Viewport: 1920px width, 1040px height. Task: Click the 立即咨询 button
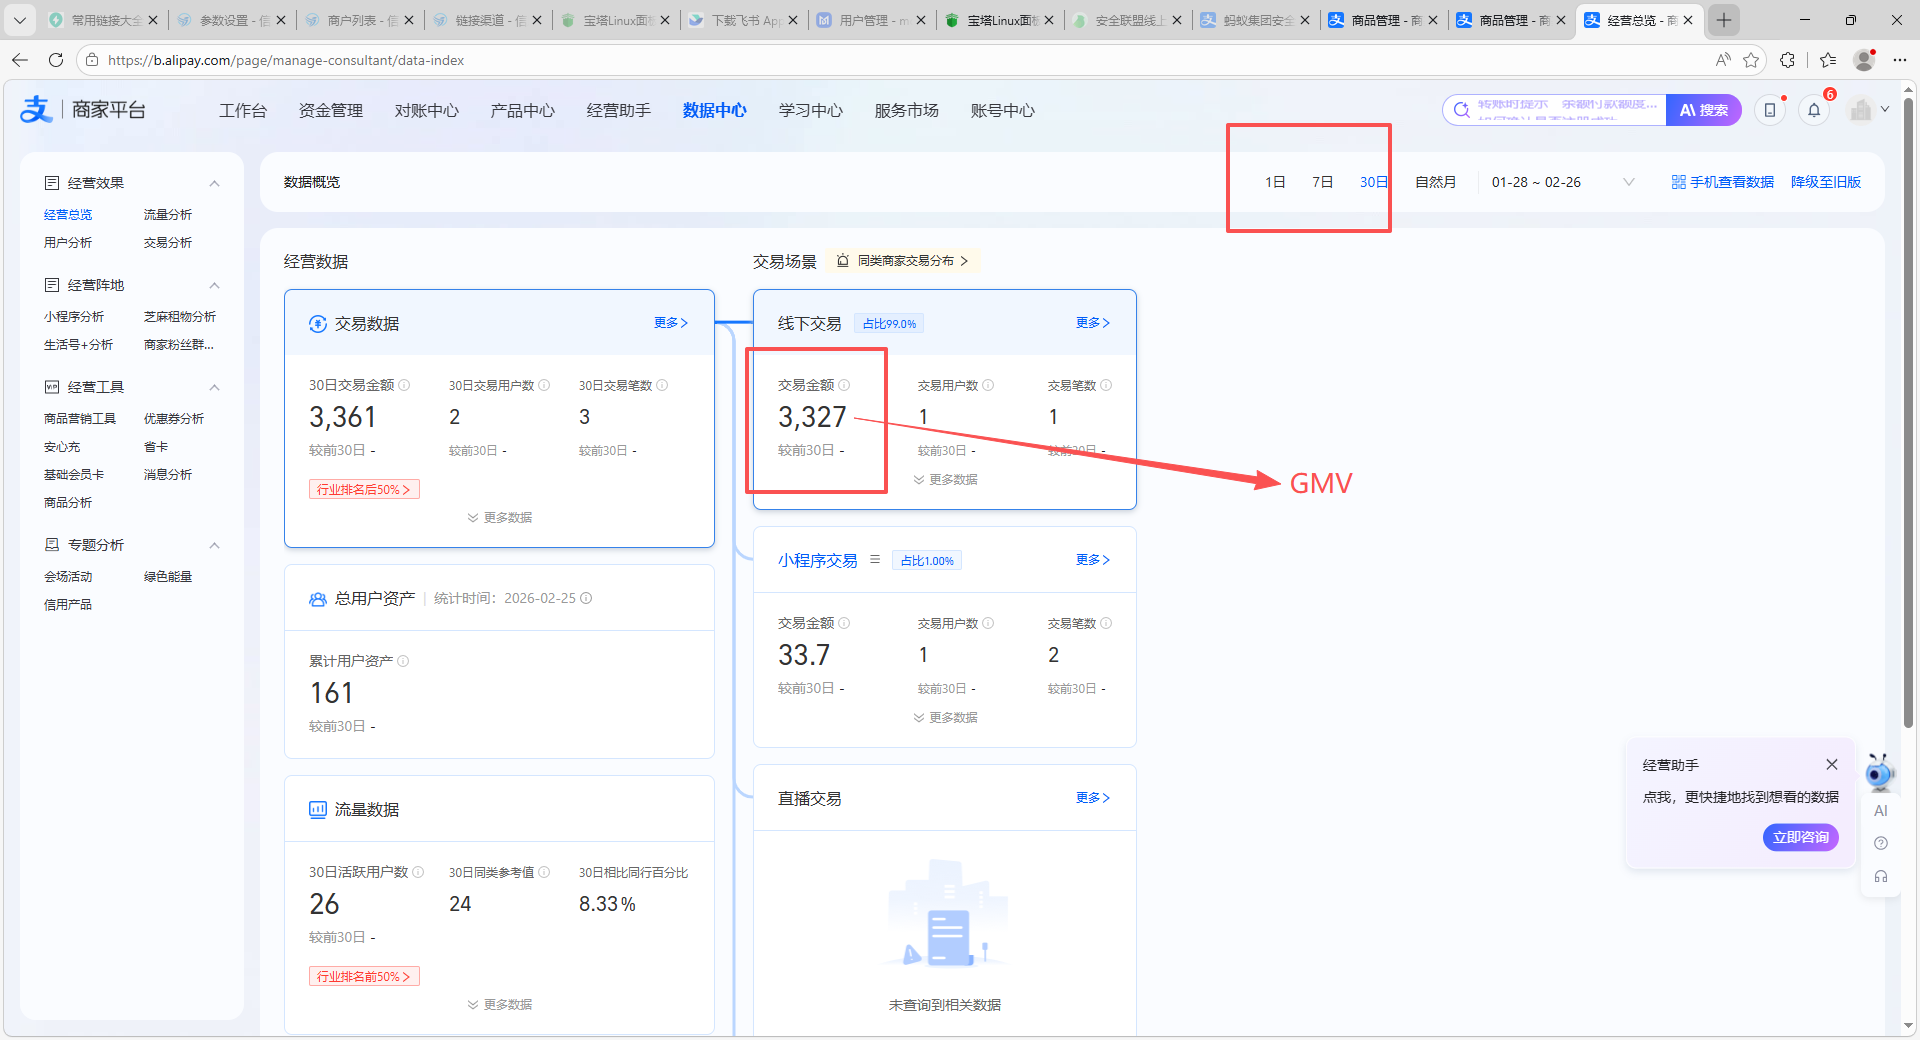[x=1800, y=837]
